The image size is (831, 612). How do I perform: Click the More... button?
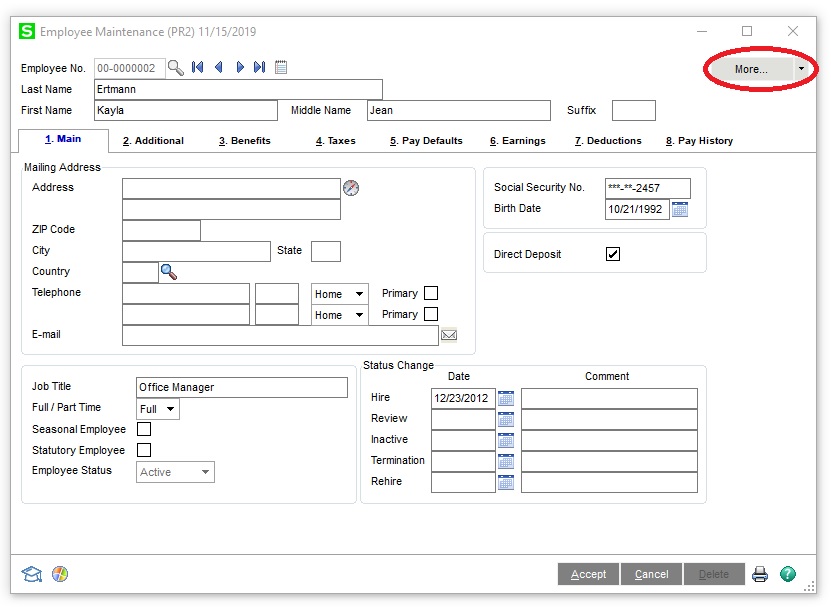pos(751,69)
